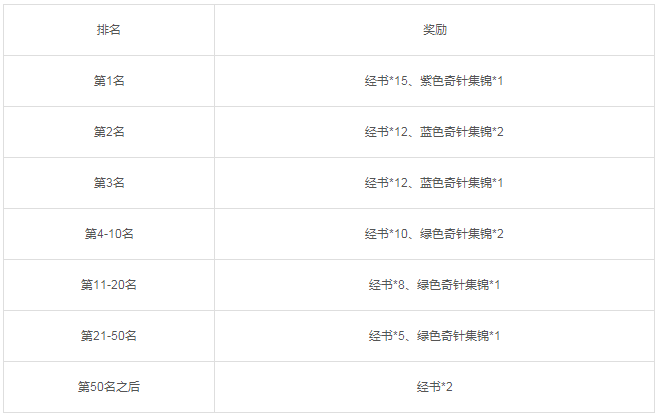Image resolution: width=660 pixels, height=418 pixels.
Task: Select the 第50名之后 rank cell
Action: (x=109, y=387)
